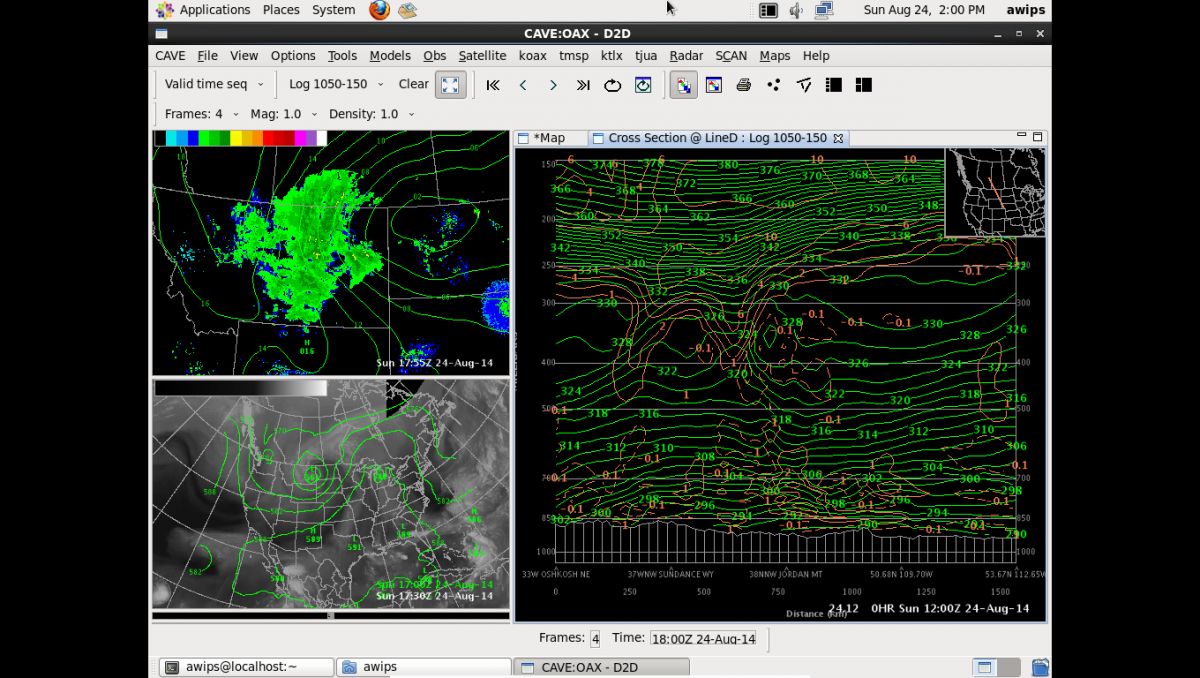Image resolution: width=1200 pixels, height=678 pixels.
Task: Click the display tray icon left of volume
Action: point(768,10)
